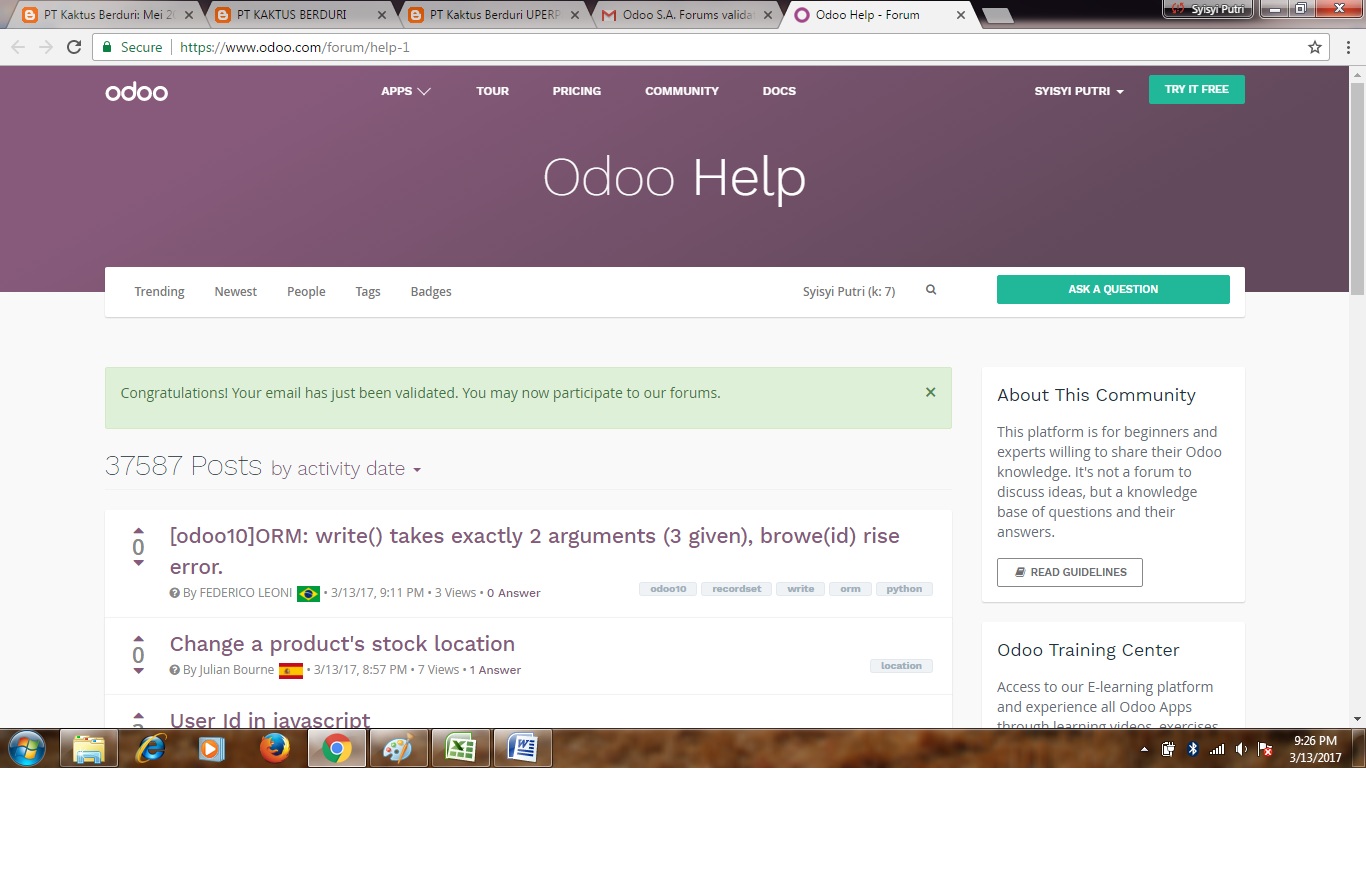Go back using the browser back arrow
The width and height of the screenshot is (1366, 880).
[18, 47]
